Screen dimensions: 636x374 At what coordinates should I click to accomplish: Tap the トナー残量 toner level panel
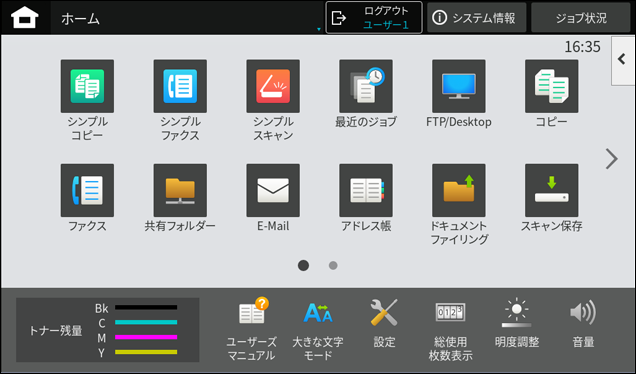pos(107,330)
